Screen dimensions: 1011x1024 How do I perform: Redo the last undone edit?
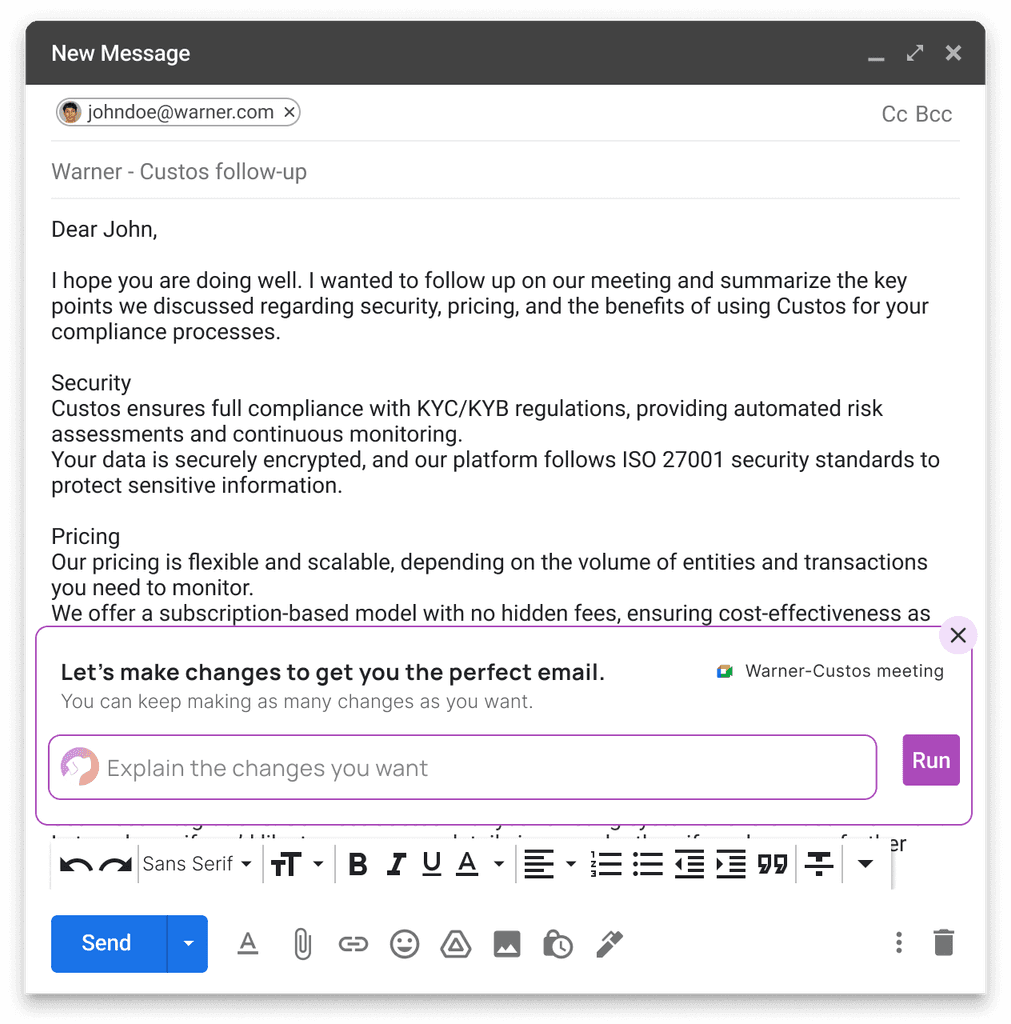pos(116,865)
